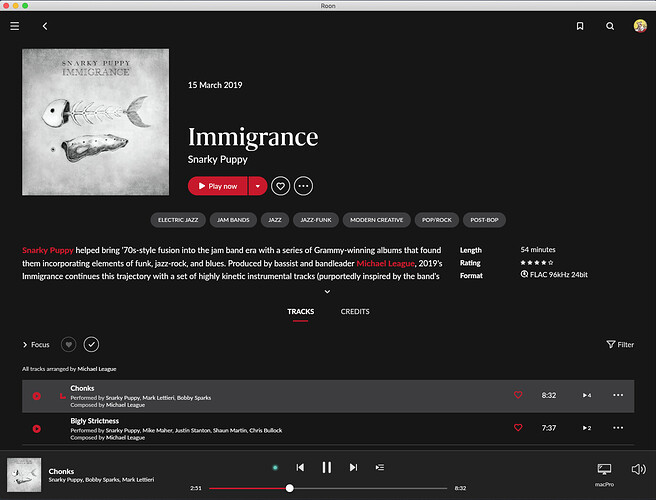
Task: Click the play icon for Chonks
Action: point(37,396)
